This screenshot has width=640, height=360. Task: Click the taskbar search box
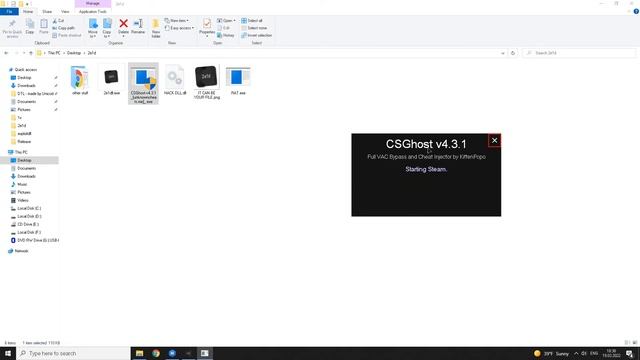[73, 353]
